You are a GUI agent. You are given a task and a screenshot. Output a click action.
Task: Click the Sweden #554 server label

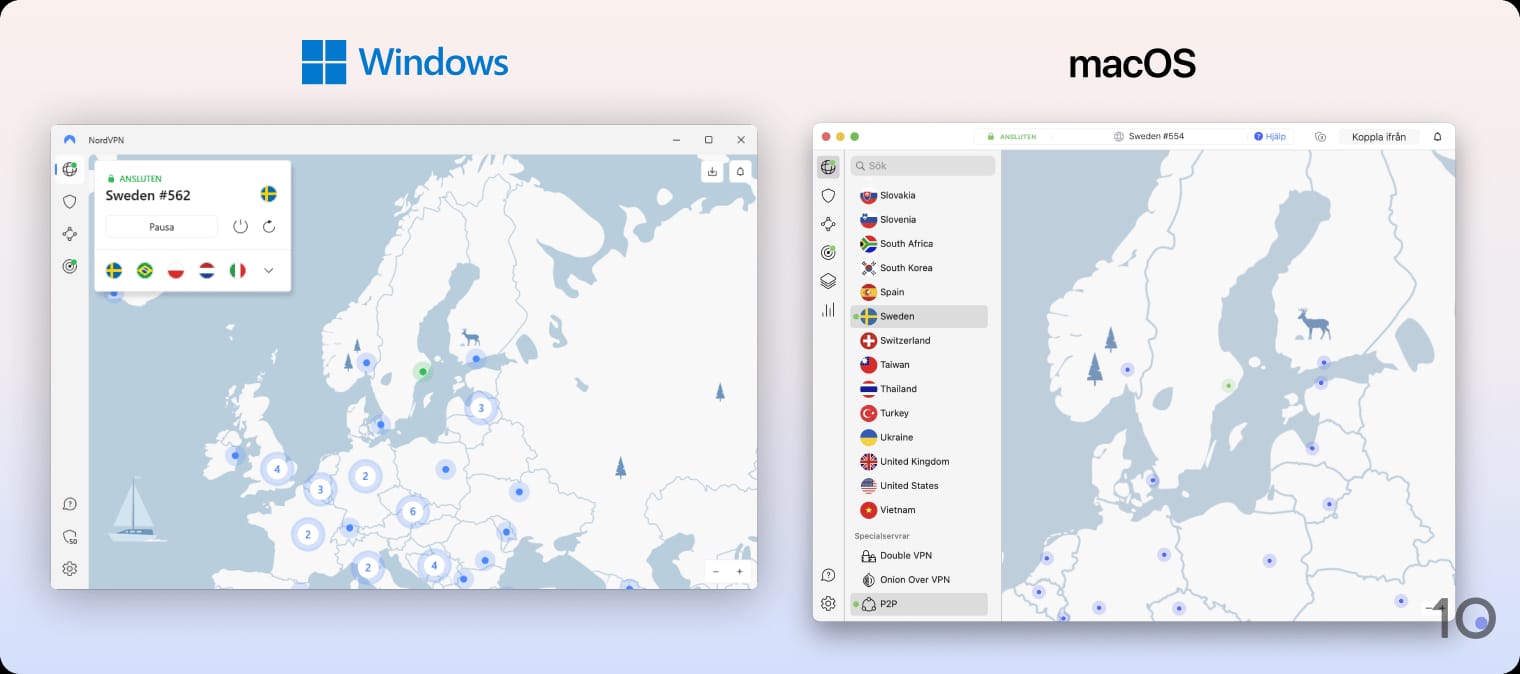1156,136
